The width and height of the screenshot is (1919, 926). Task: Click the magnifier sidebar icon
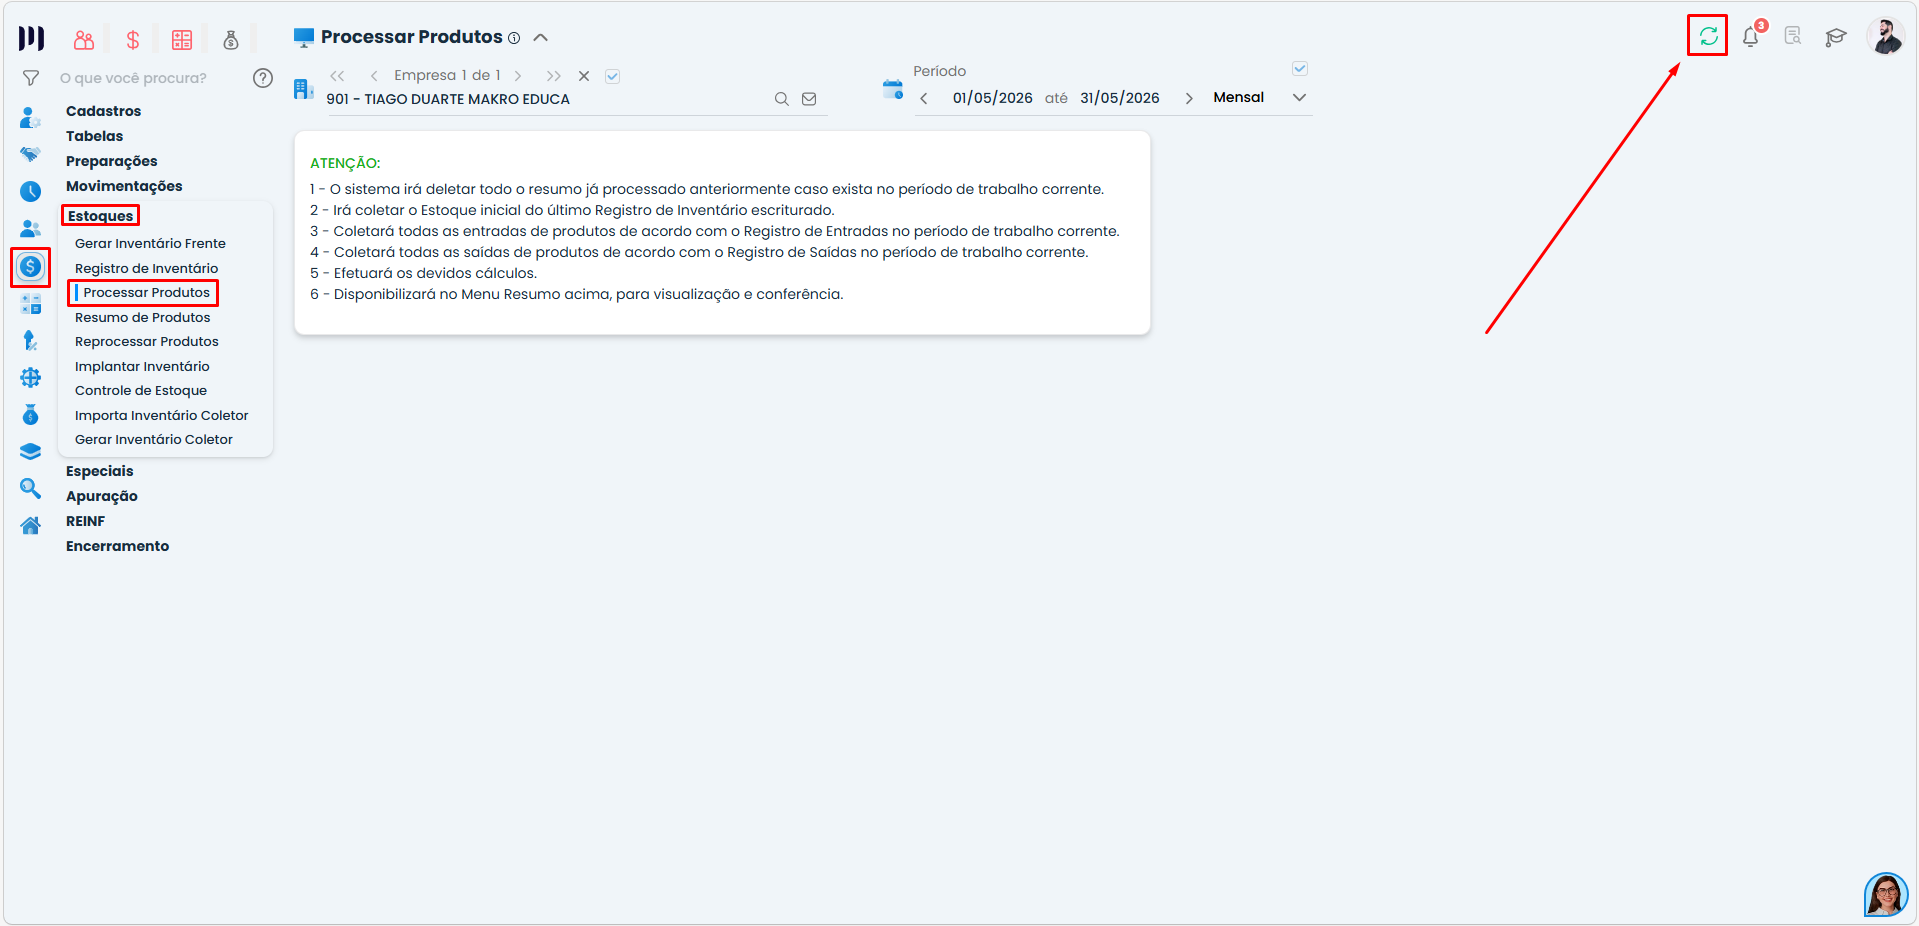pyautogui.click(x=31, y=489)
